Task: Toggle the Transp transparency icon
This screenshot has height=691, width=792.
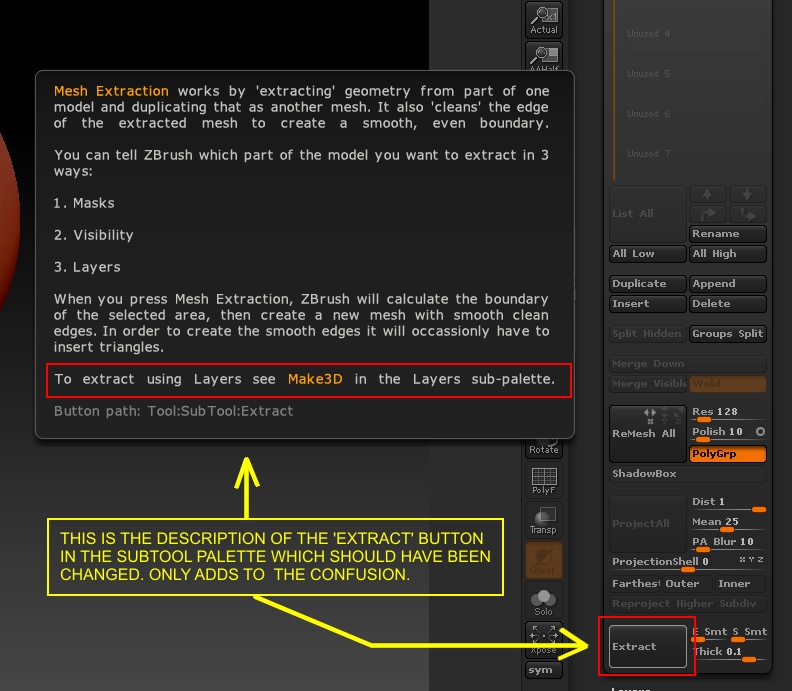Action: (x=543, y=520)
